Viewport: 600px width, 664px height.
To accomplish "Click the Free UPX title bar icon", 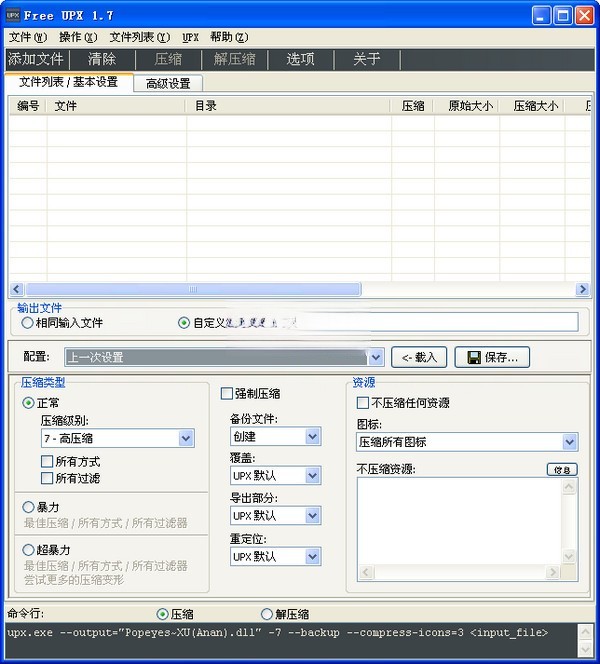I will pyautogui.click(x=13, y=16).
